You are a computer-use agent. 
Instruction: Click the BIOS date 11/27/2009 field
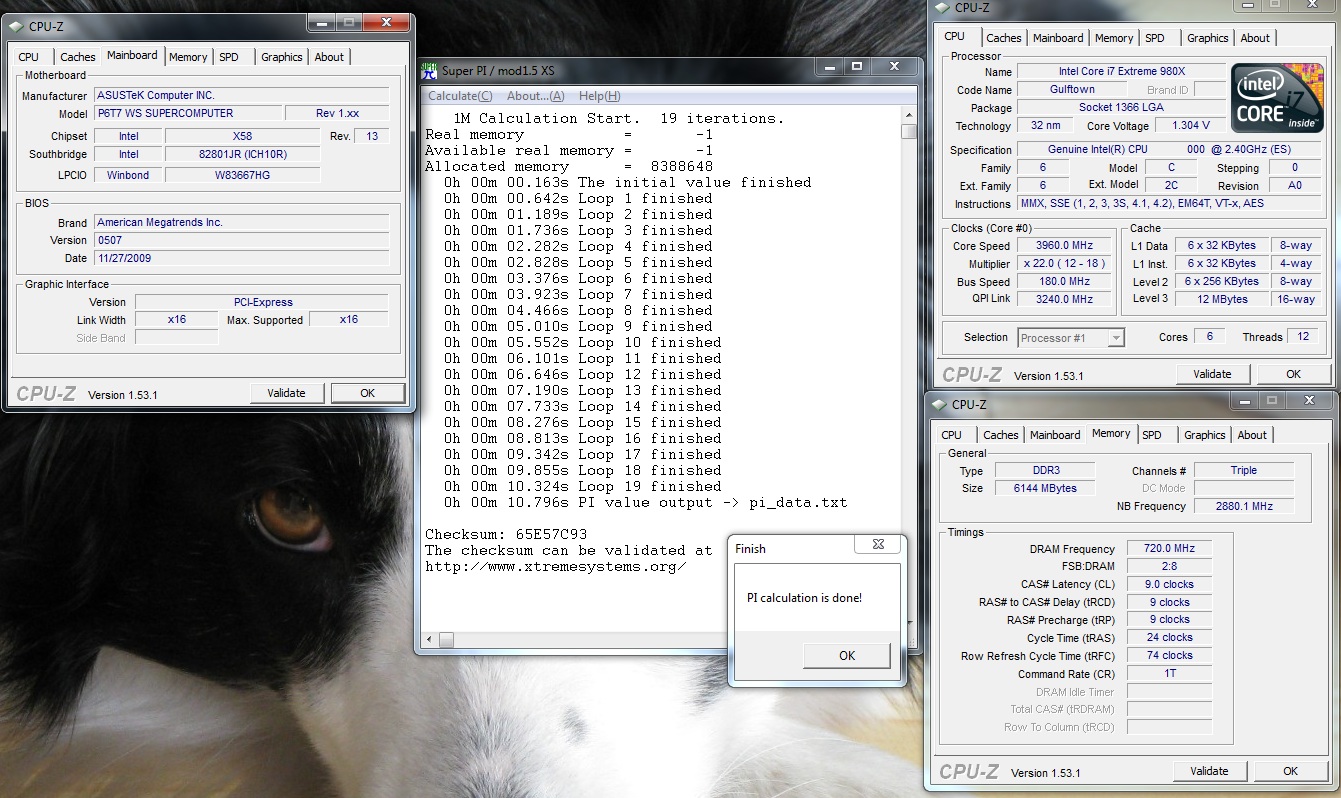point(242,258)
